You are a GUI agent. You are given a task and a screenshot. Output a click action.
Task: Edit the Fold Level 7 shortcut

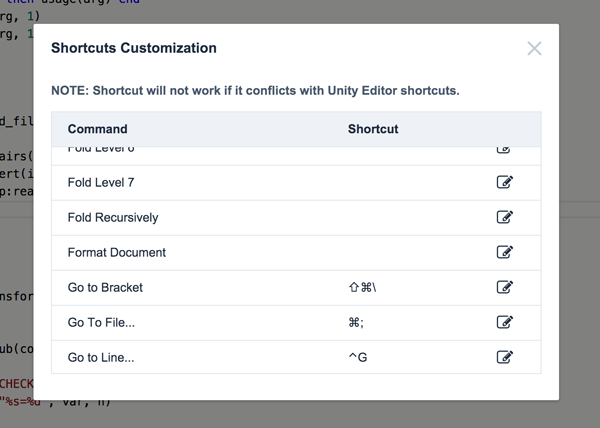click(x=504, y=182)
